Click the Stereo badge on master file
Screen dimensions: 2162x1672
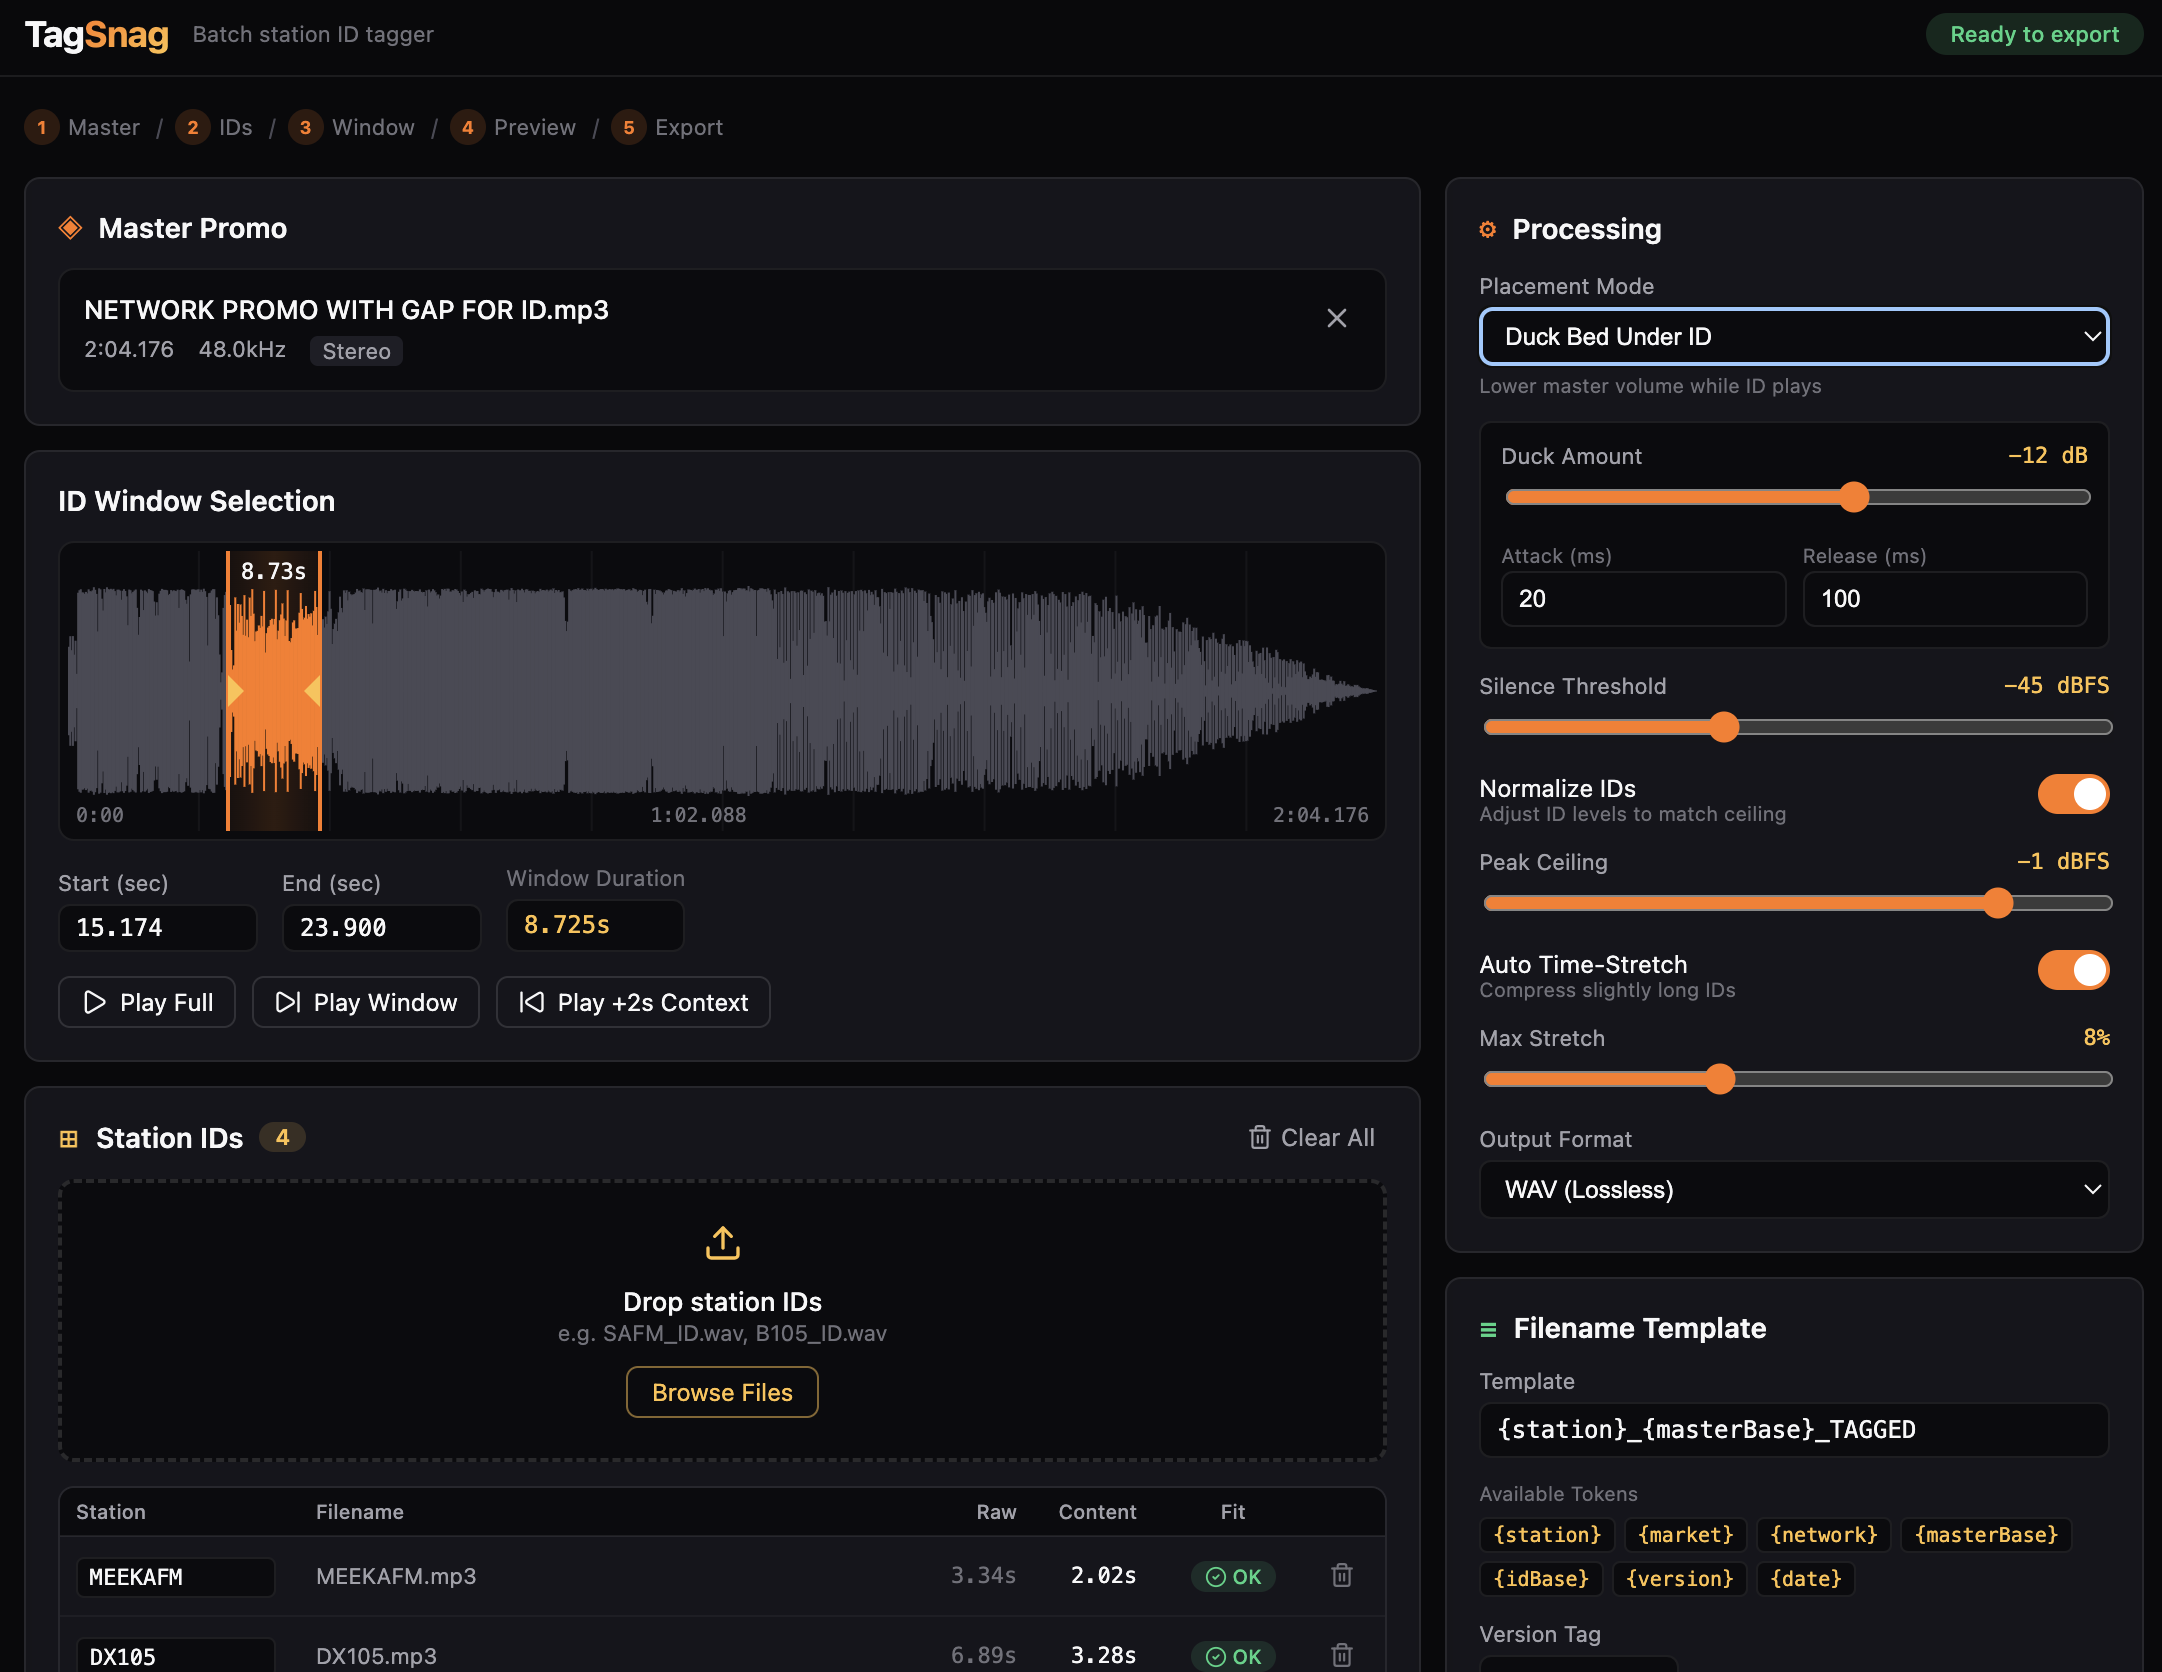pos(356,351)
